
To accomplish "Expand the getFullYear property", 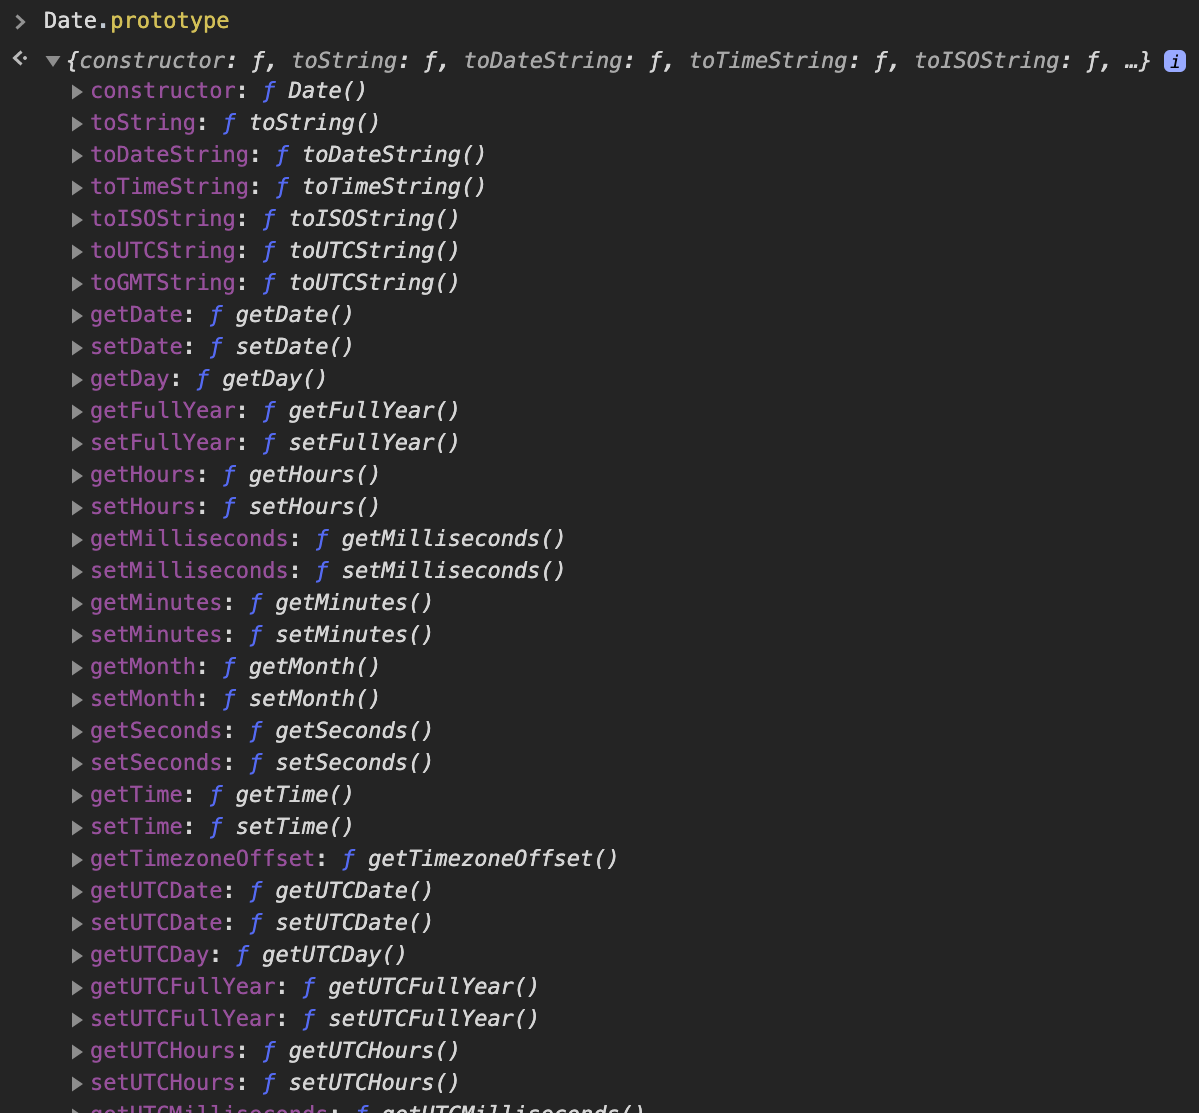I will pos(78,412).
